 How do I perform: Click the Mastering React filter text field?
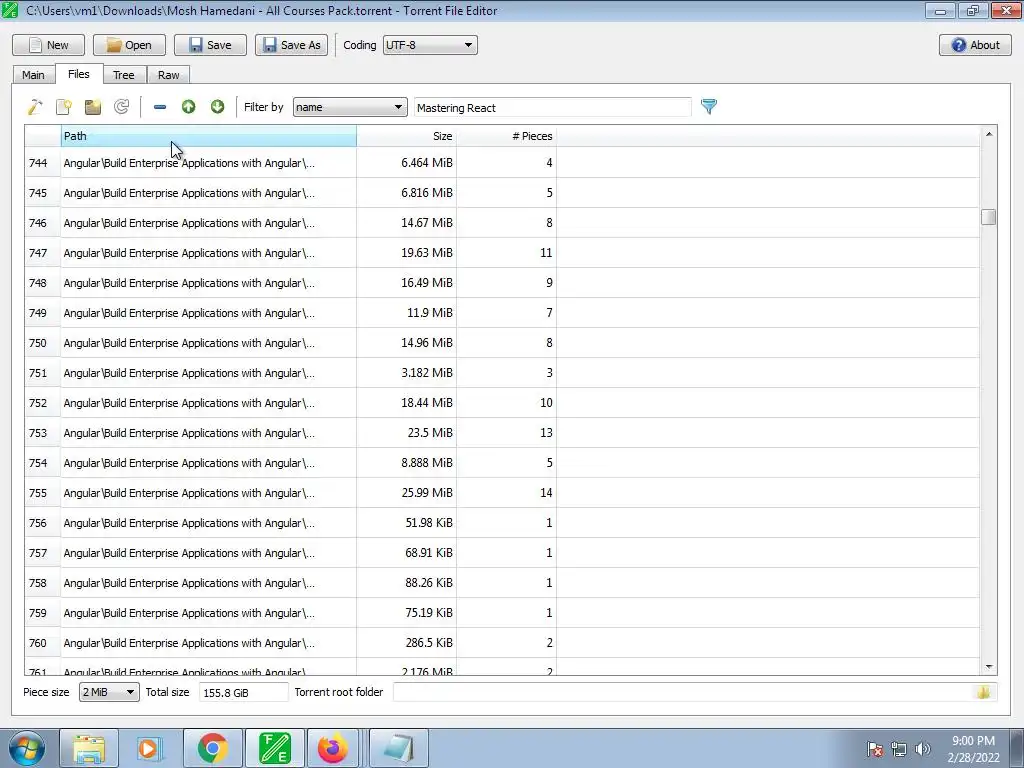click(x=552, y=108)
